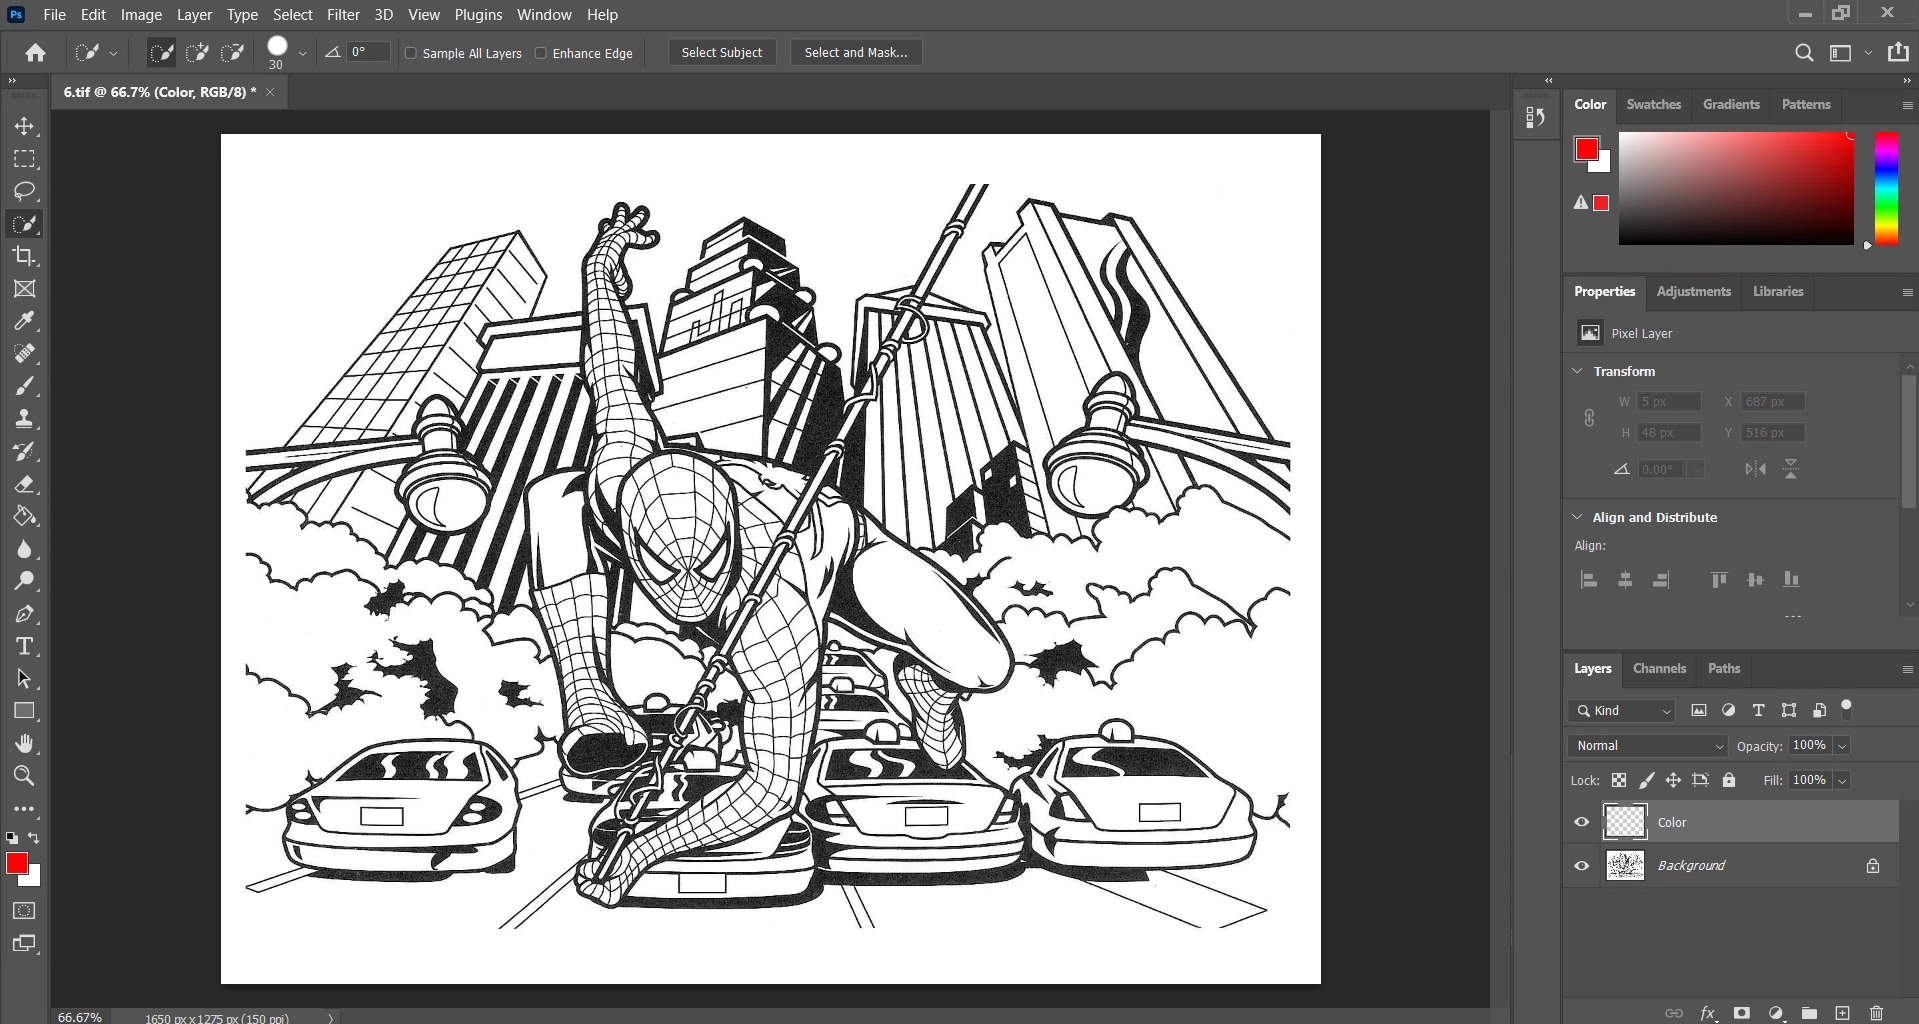
Task: Add a layer mask
Action: tap(1742, 1013)
